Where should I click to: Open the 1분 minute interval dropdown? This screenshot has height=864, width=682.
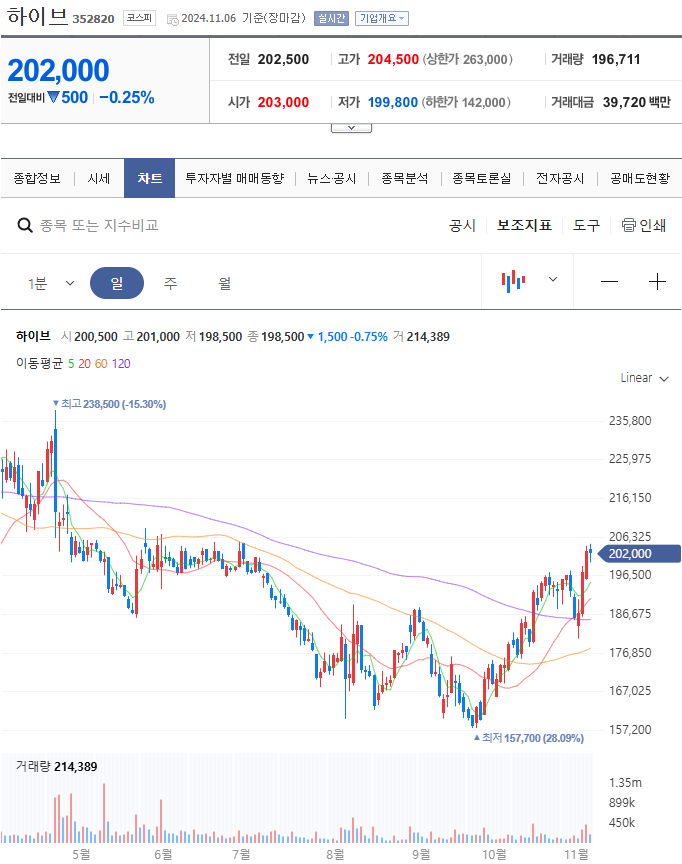tap(51, 283)
